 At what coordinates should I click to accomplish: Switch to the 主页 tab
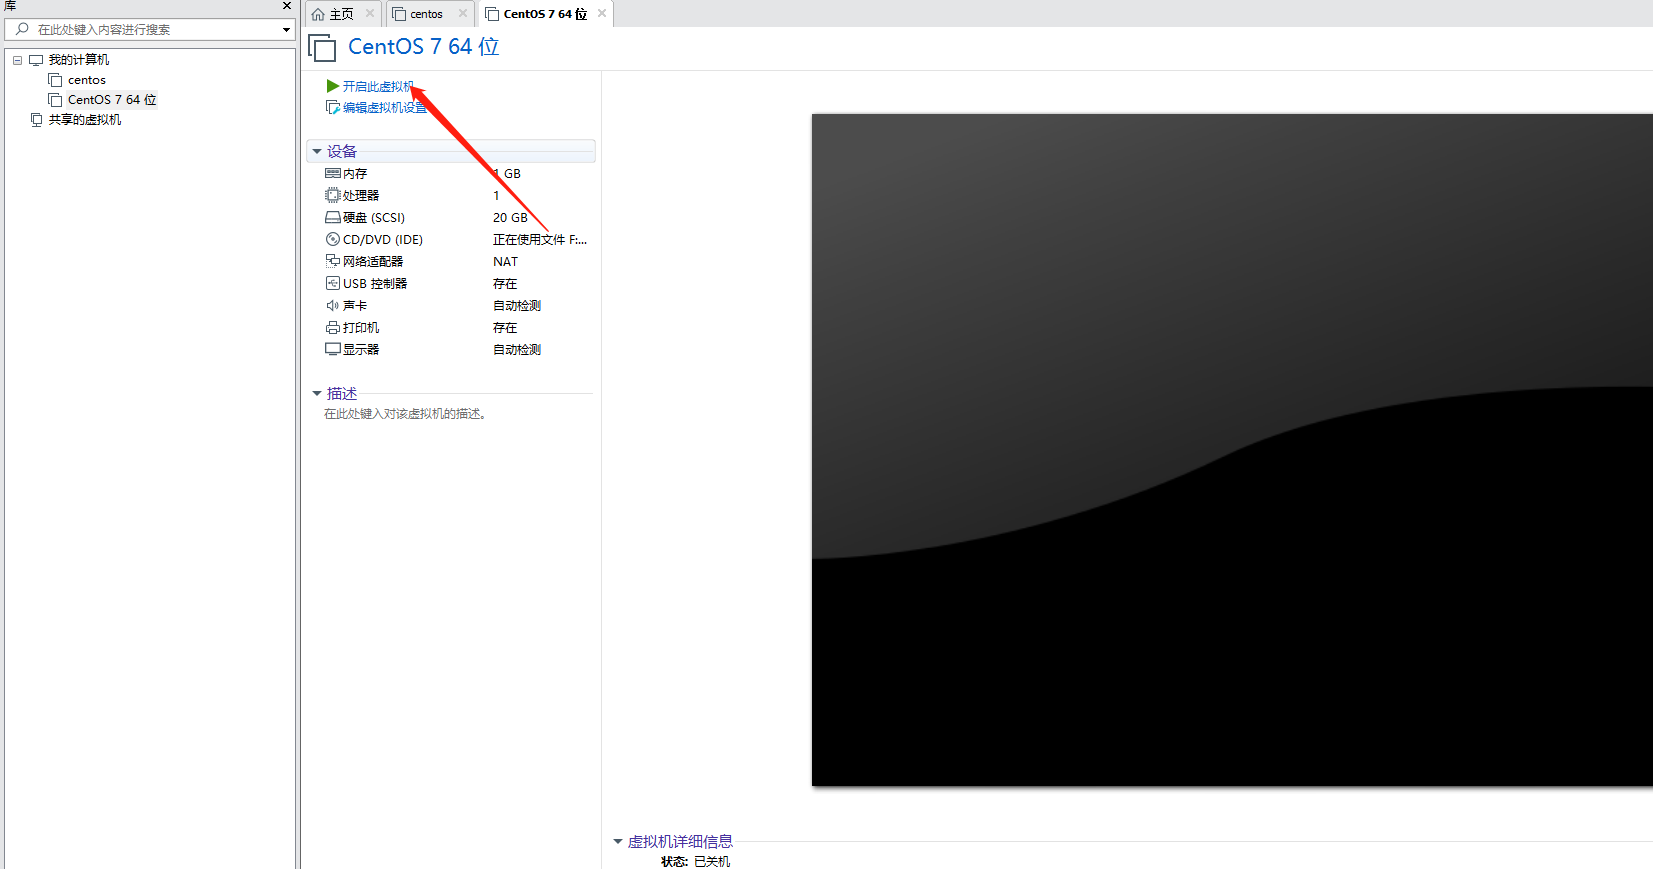[x=342, y=14]
